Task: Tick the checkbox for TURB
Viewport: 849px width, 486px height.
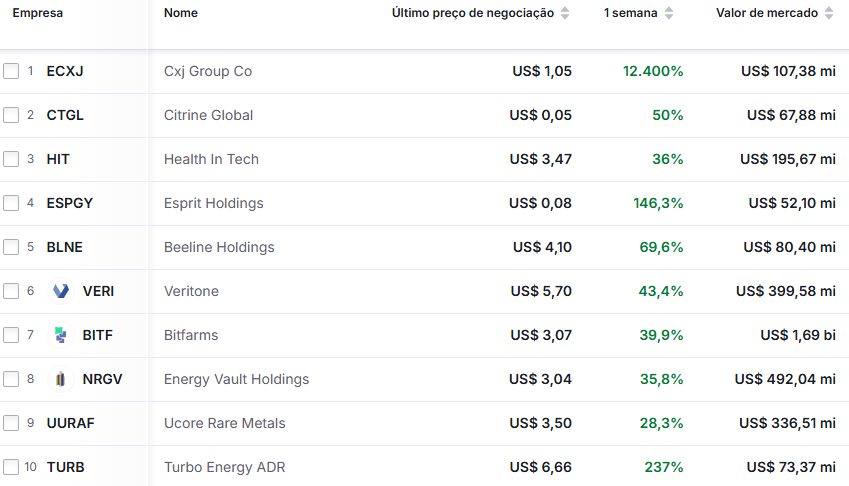Action: pos(11,467)
